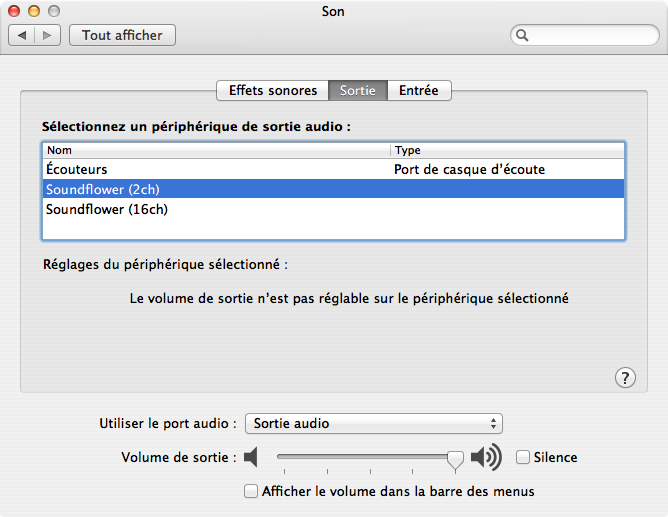Click the yellow minimize window button
Image resolution: width=668 pixels, height=517 pixels.
(34, 11)
